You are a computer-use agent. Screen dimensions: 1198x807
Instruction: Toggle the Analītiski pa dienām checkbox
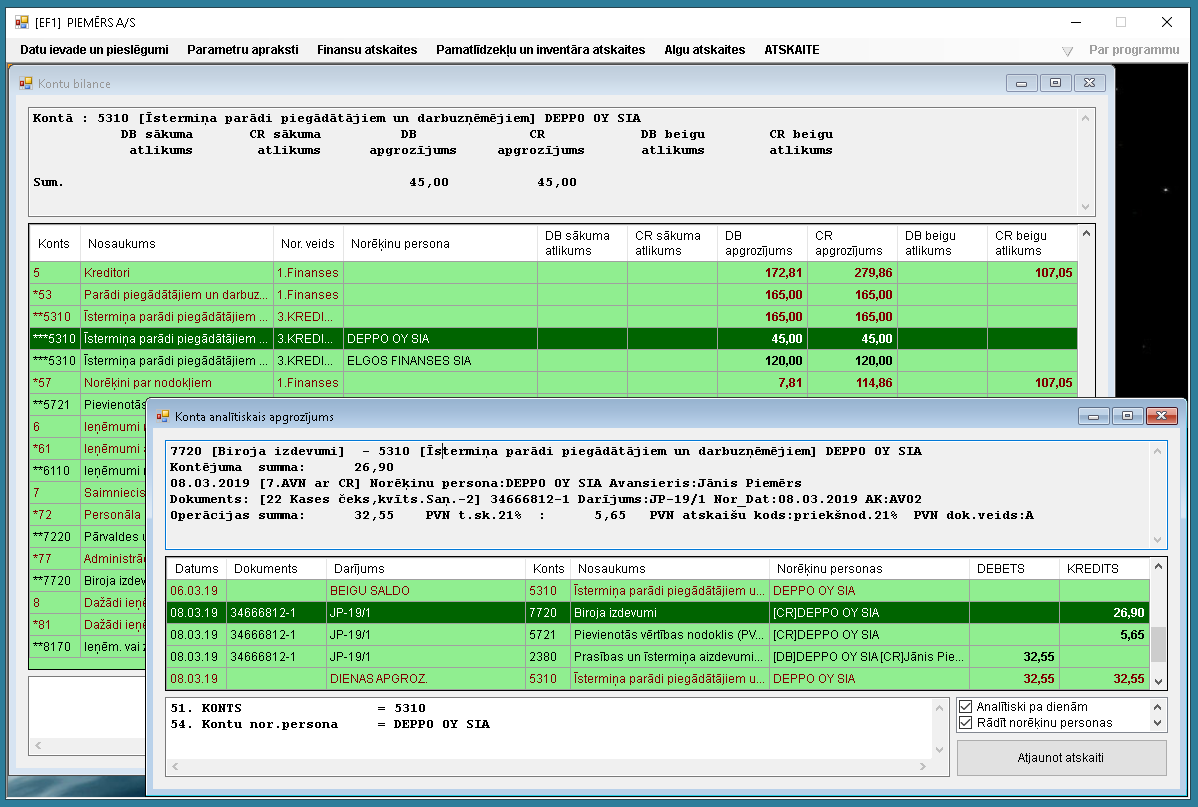point(966,707)
